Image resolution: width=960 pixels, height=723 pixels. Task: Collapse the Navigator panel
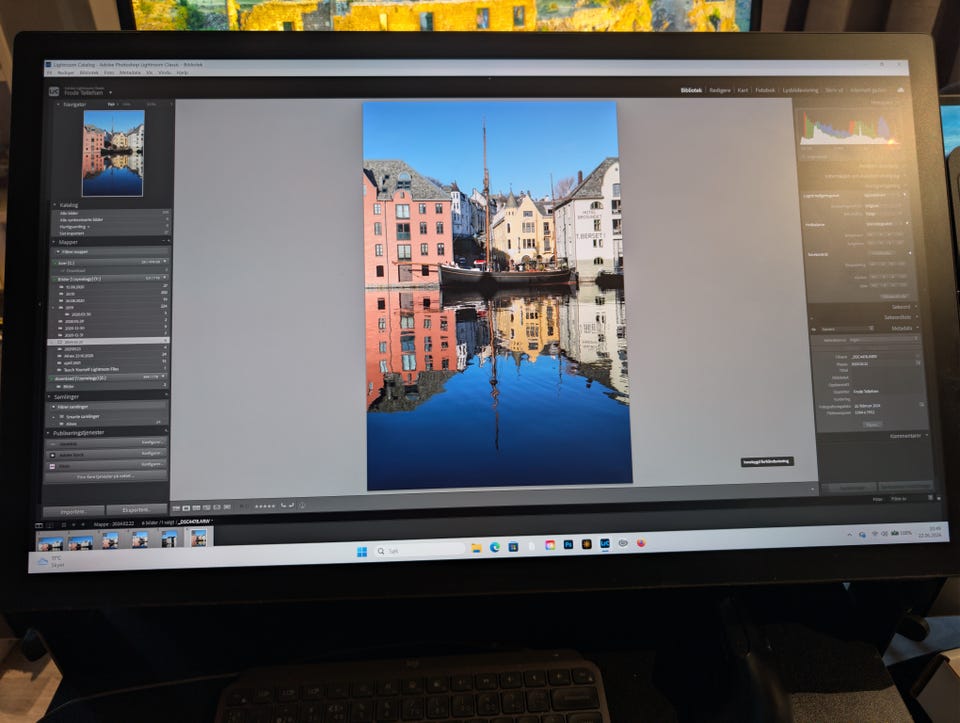58,105
